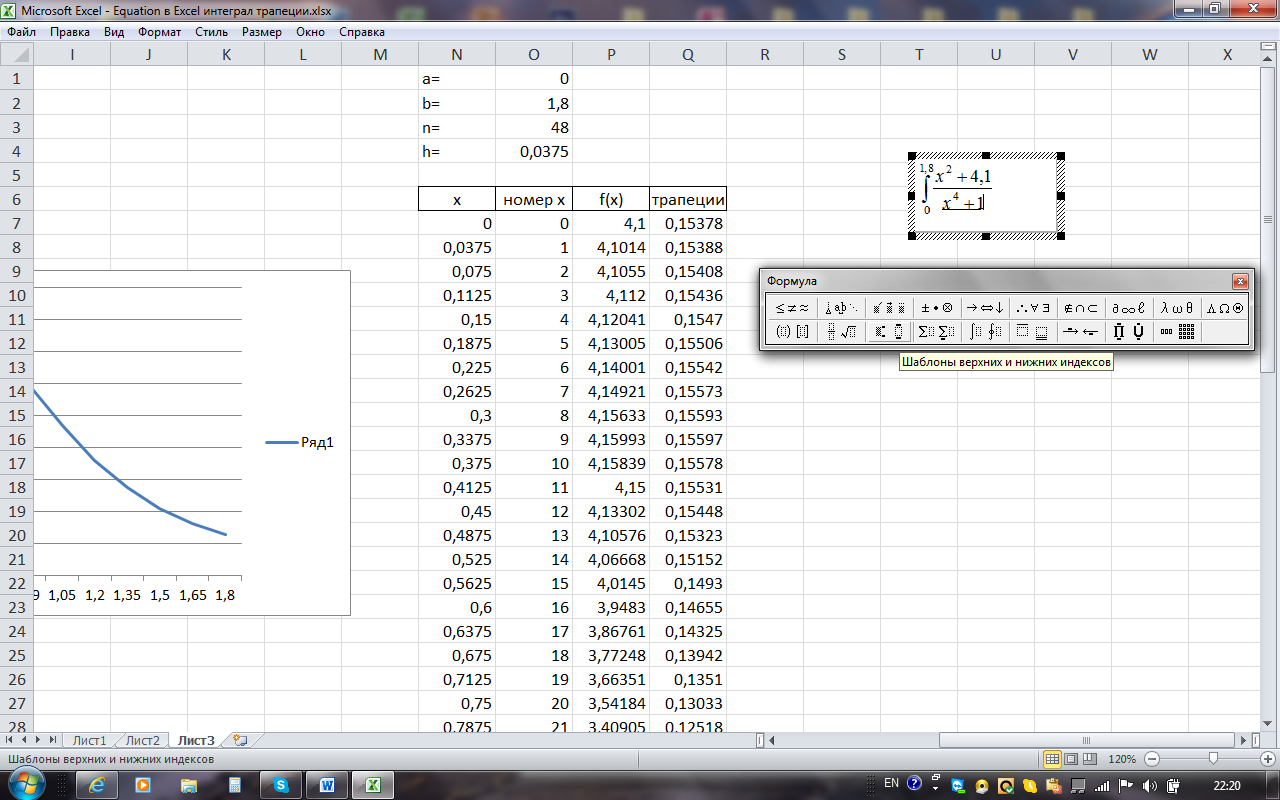Open the set theory symbols palette (∉∩⊂)
Viewport: 1280px width, 800px height.
pos(1081,308)
